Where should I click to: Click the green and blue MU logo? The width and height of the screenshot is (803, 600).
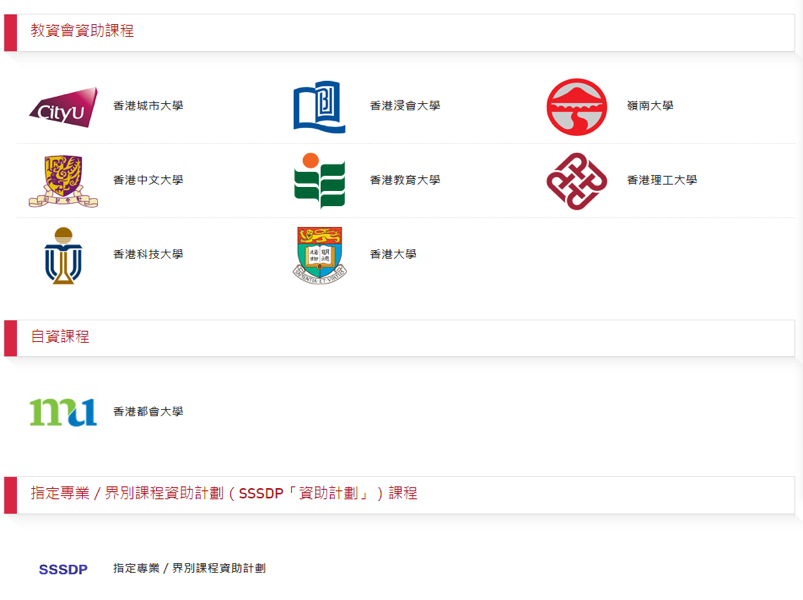[63, 412]
